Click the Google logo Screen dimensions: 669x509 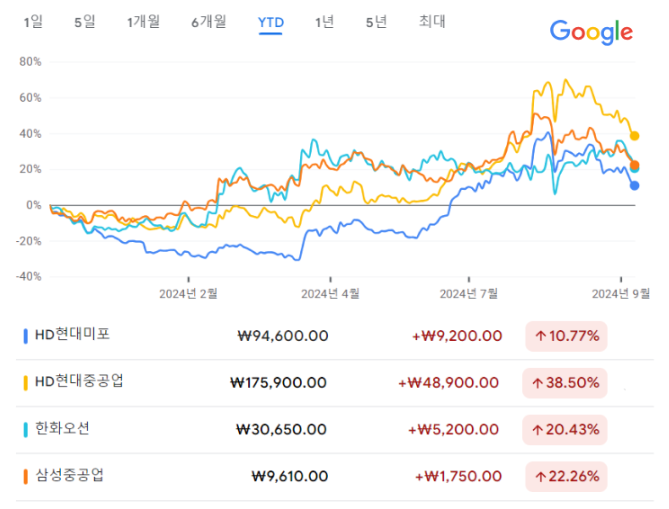pyautogui.click(x=591, y=32)
